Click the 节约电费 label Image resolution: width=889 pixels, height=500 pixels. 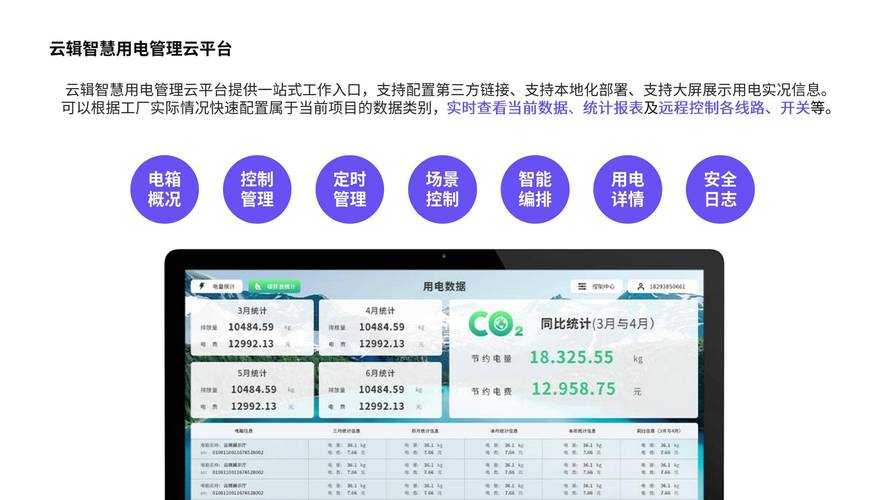pyautogui.click(x=492, y=391)
